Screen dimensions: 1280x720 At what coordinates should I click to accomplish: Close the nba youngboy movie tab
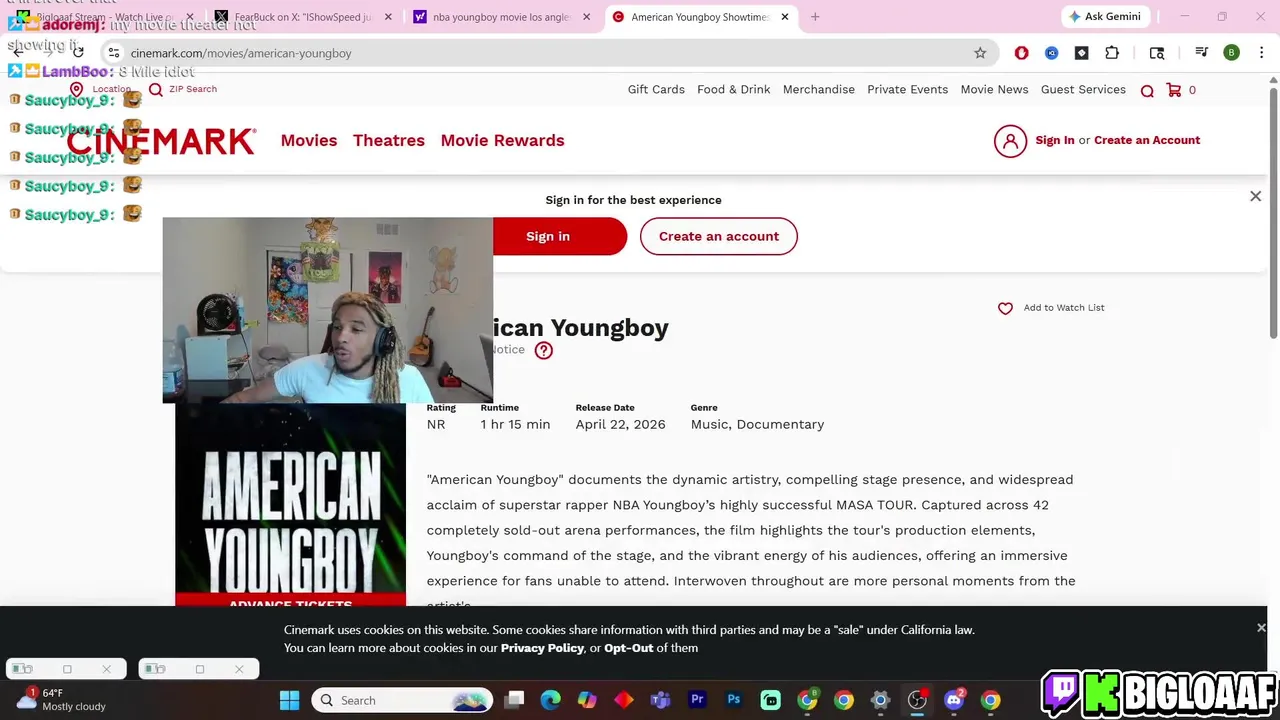pyautogui.click(x=587, y=17)
